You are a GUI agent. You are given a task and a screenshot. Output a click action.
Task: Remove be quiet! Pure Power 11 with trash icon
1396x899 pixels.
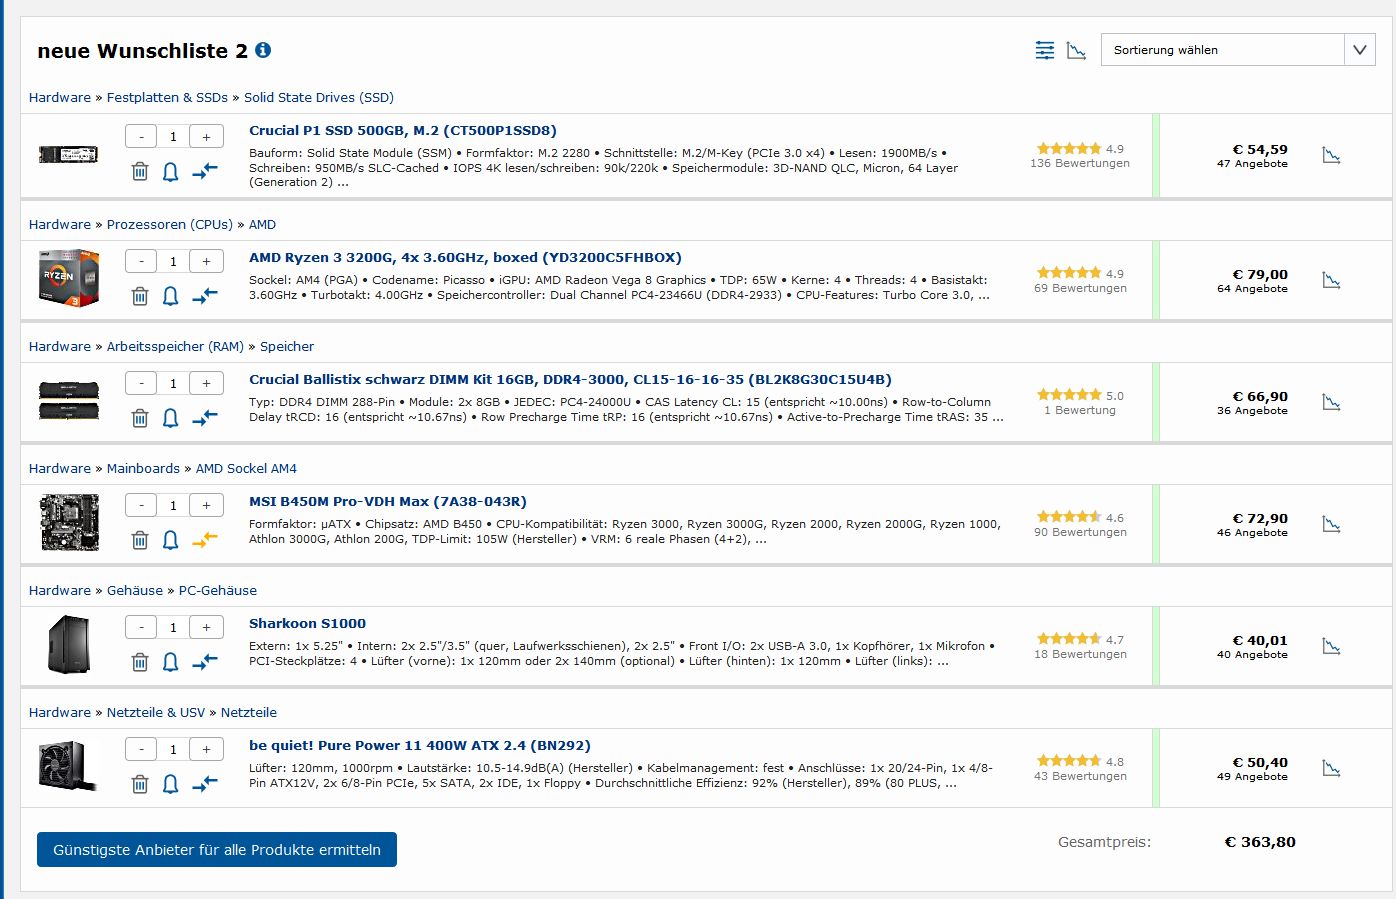[x=140, y=784]
